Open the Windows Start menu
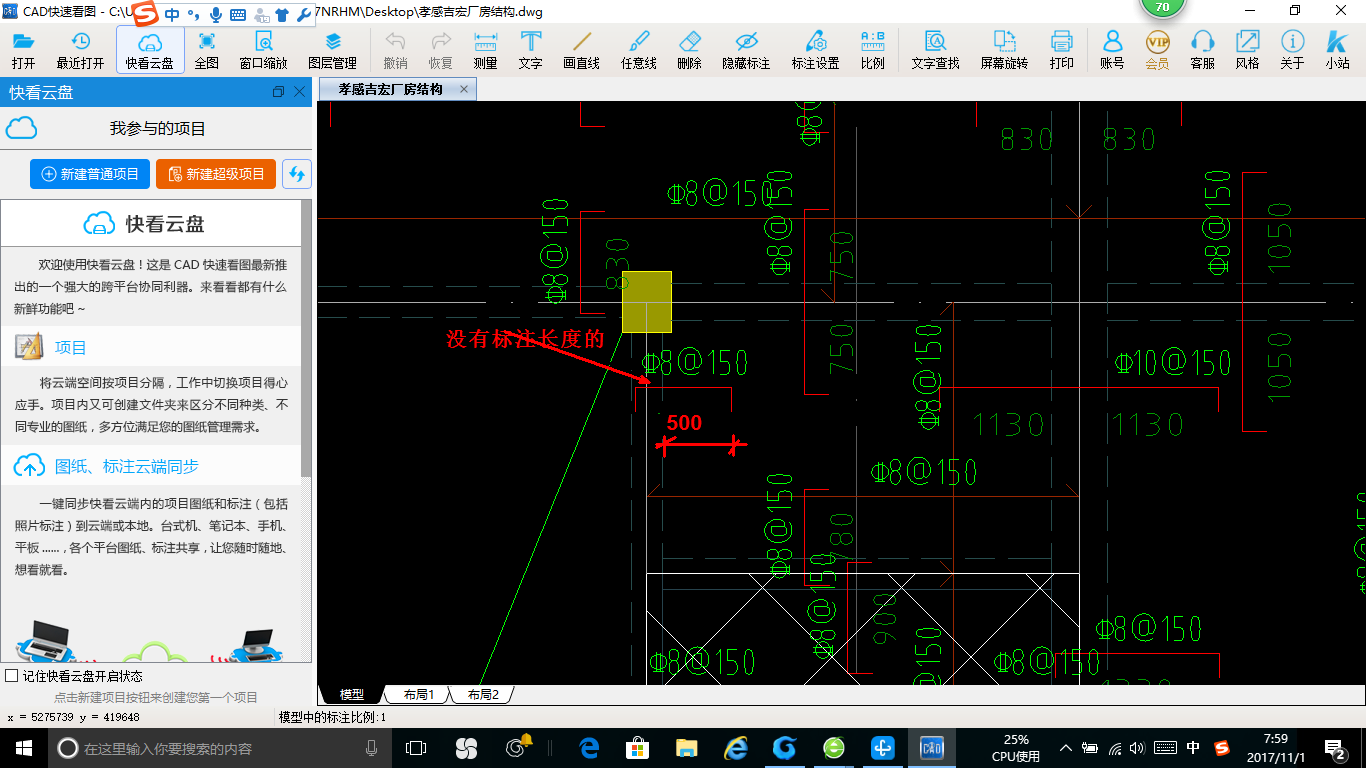Screen dimensions: 1366x768 (x=23, y=747)
